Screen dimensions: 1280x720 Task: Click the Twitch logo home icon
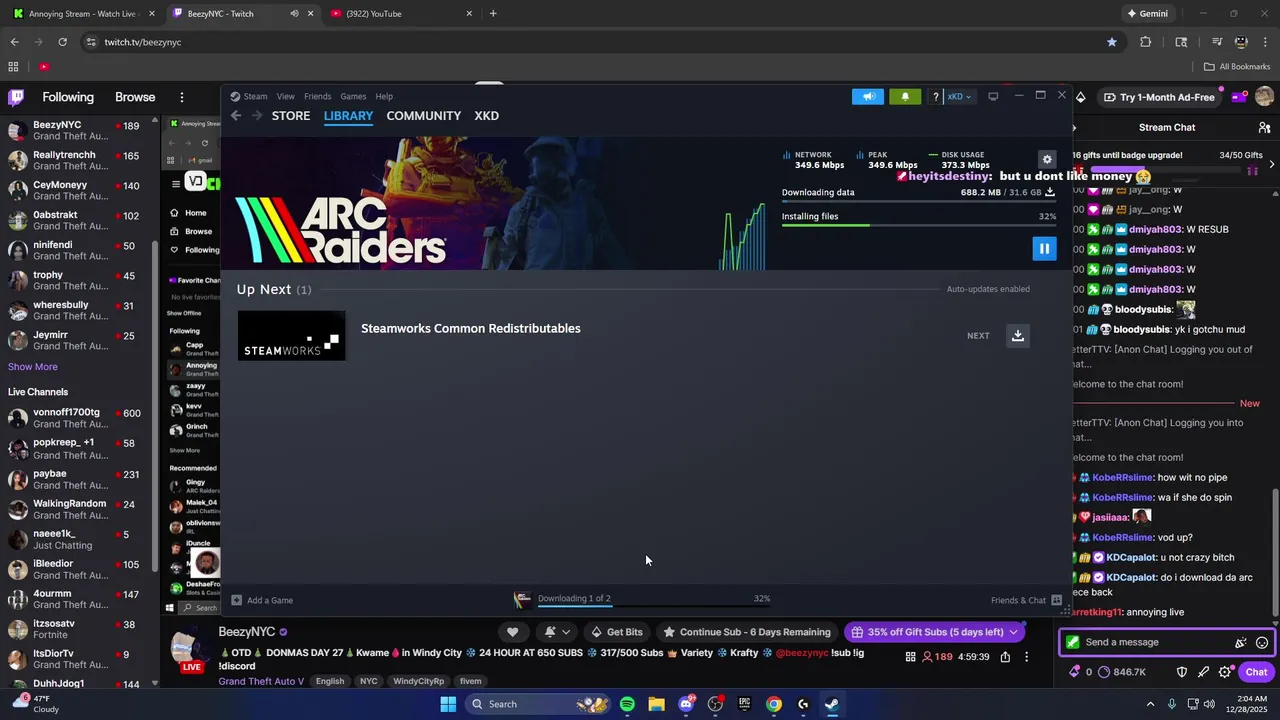[x=16, y=97]
